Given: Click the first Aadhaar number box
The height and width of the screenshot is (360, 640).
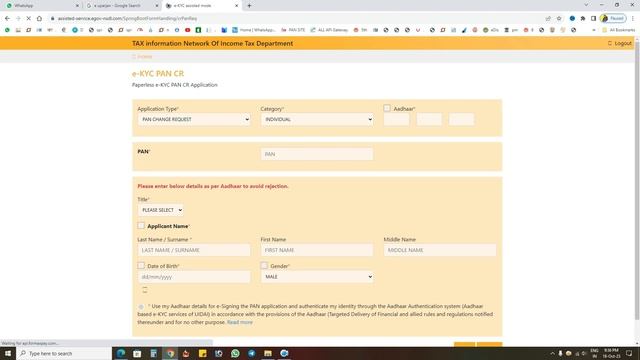Looking at the screenshot, I should pyautogui.click(x=396, y=119).
